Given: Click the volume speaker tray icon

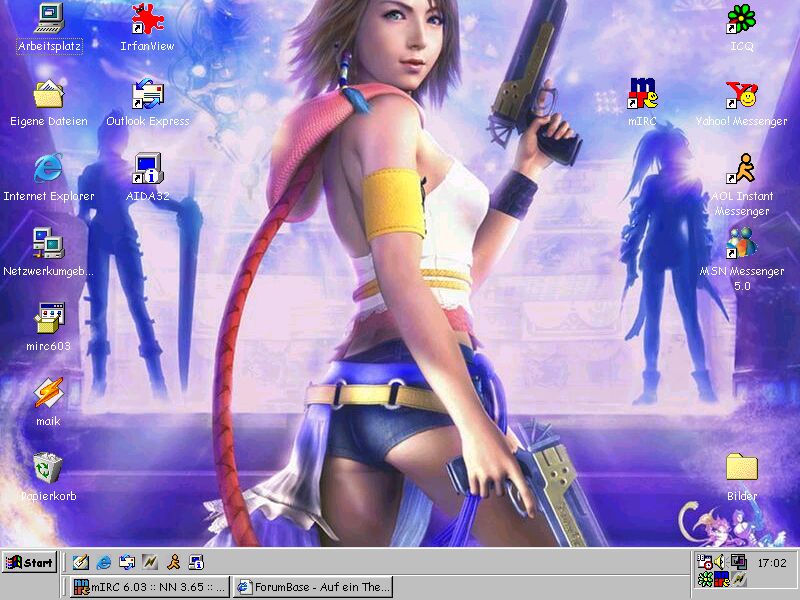Looking at the screenshot, I should [720, 562].
